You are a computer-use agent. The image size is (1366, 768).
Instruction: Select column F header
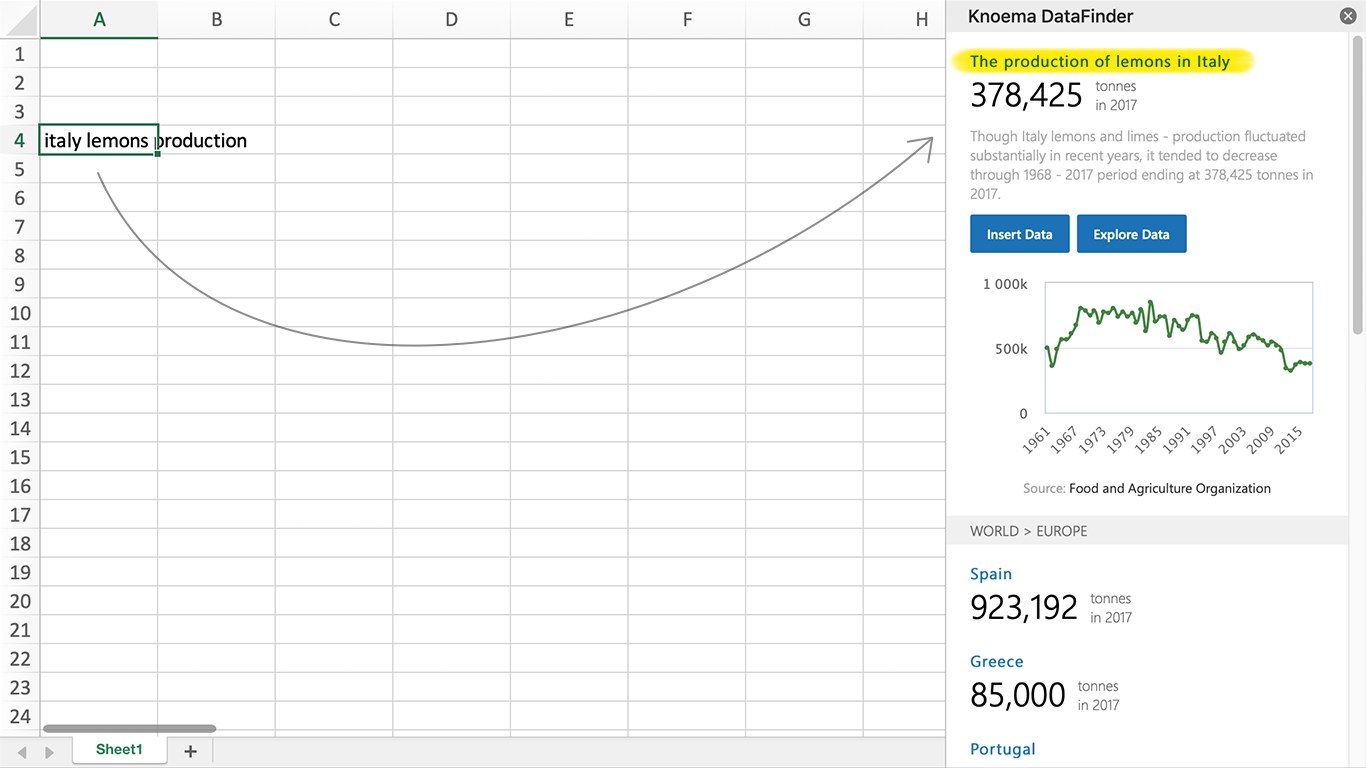pos(686,19)
